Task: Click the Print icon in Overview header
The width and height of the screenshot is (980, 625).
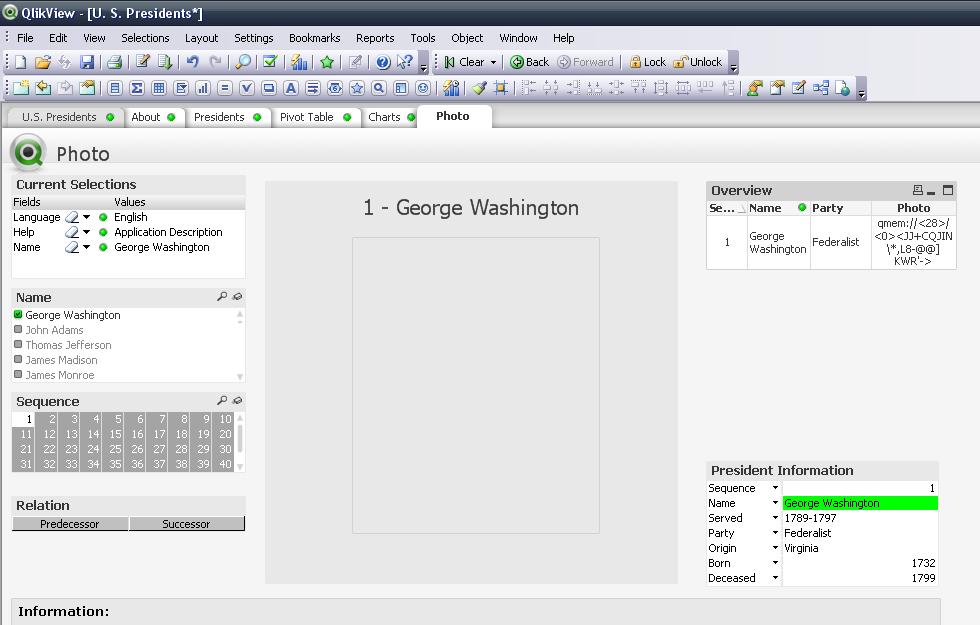Action: coord(918,190)
